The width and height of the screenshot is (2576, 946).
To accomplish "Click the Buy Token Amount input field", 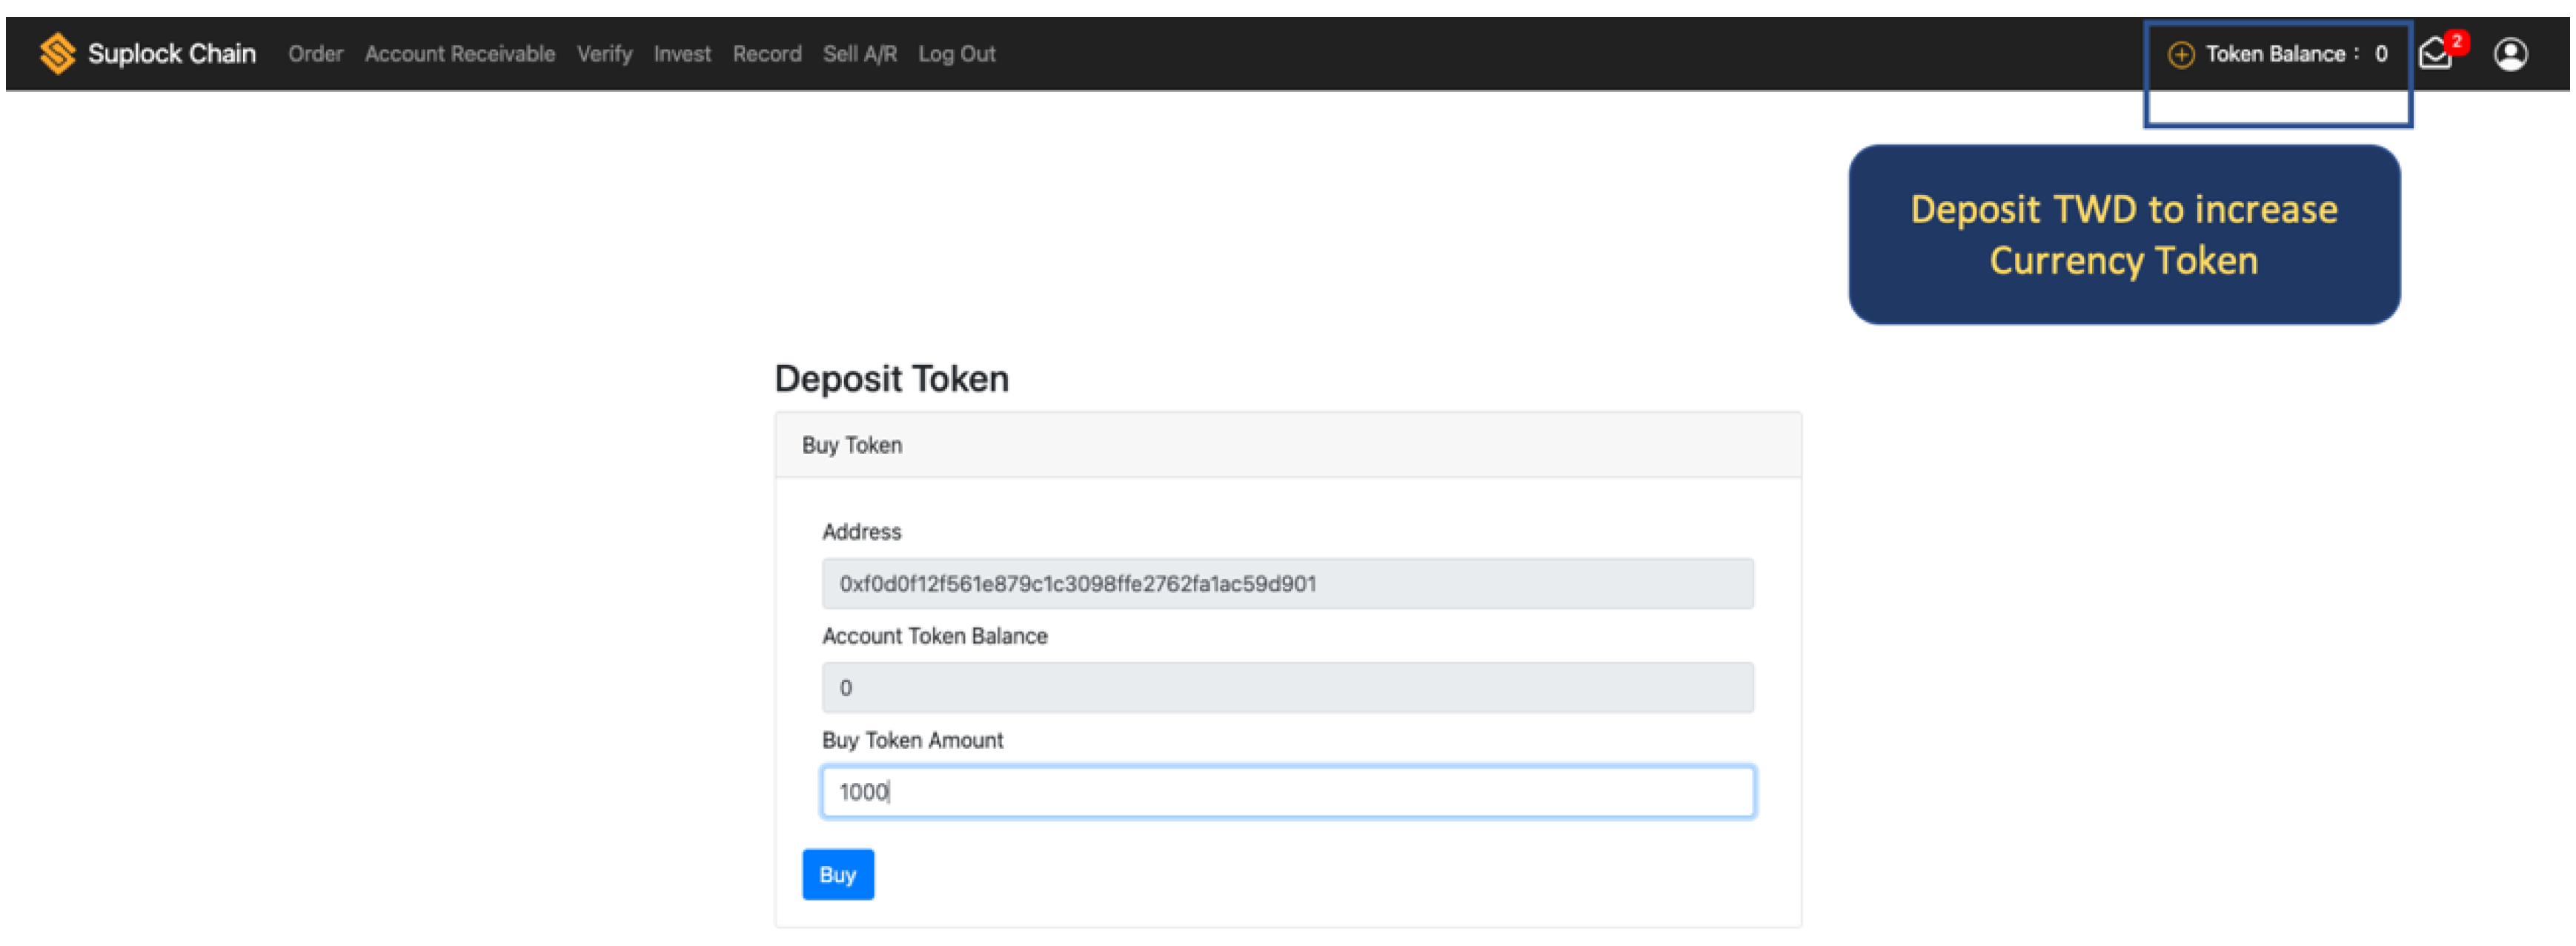I will 1287,792.
